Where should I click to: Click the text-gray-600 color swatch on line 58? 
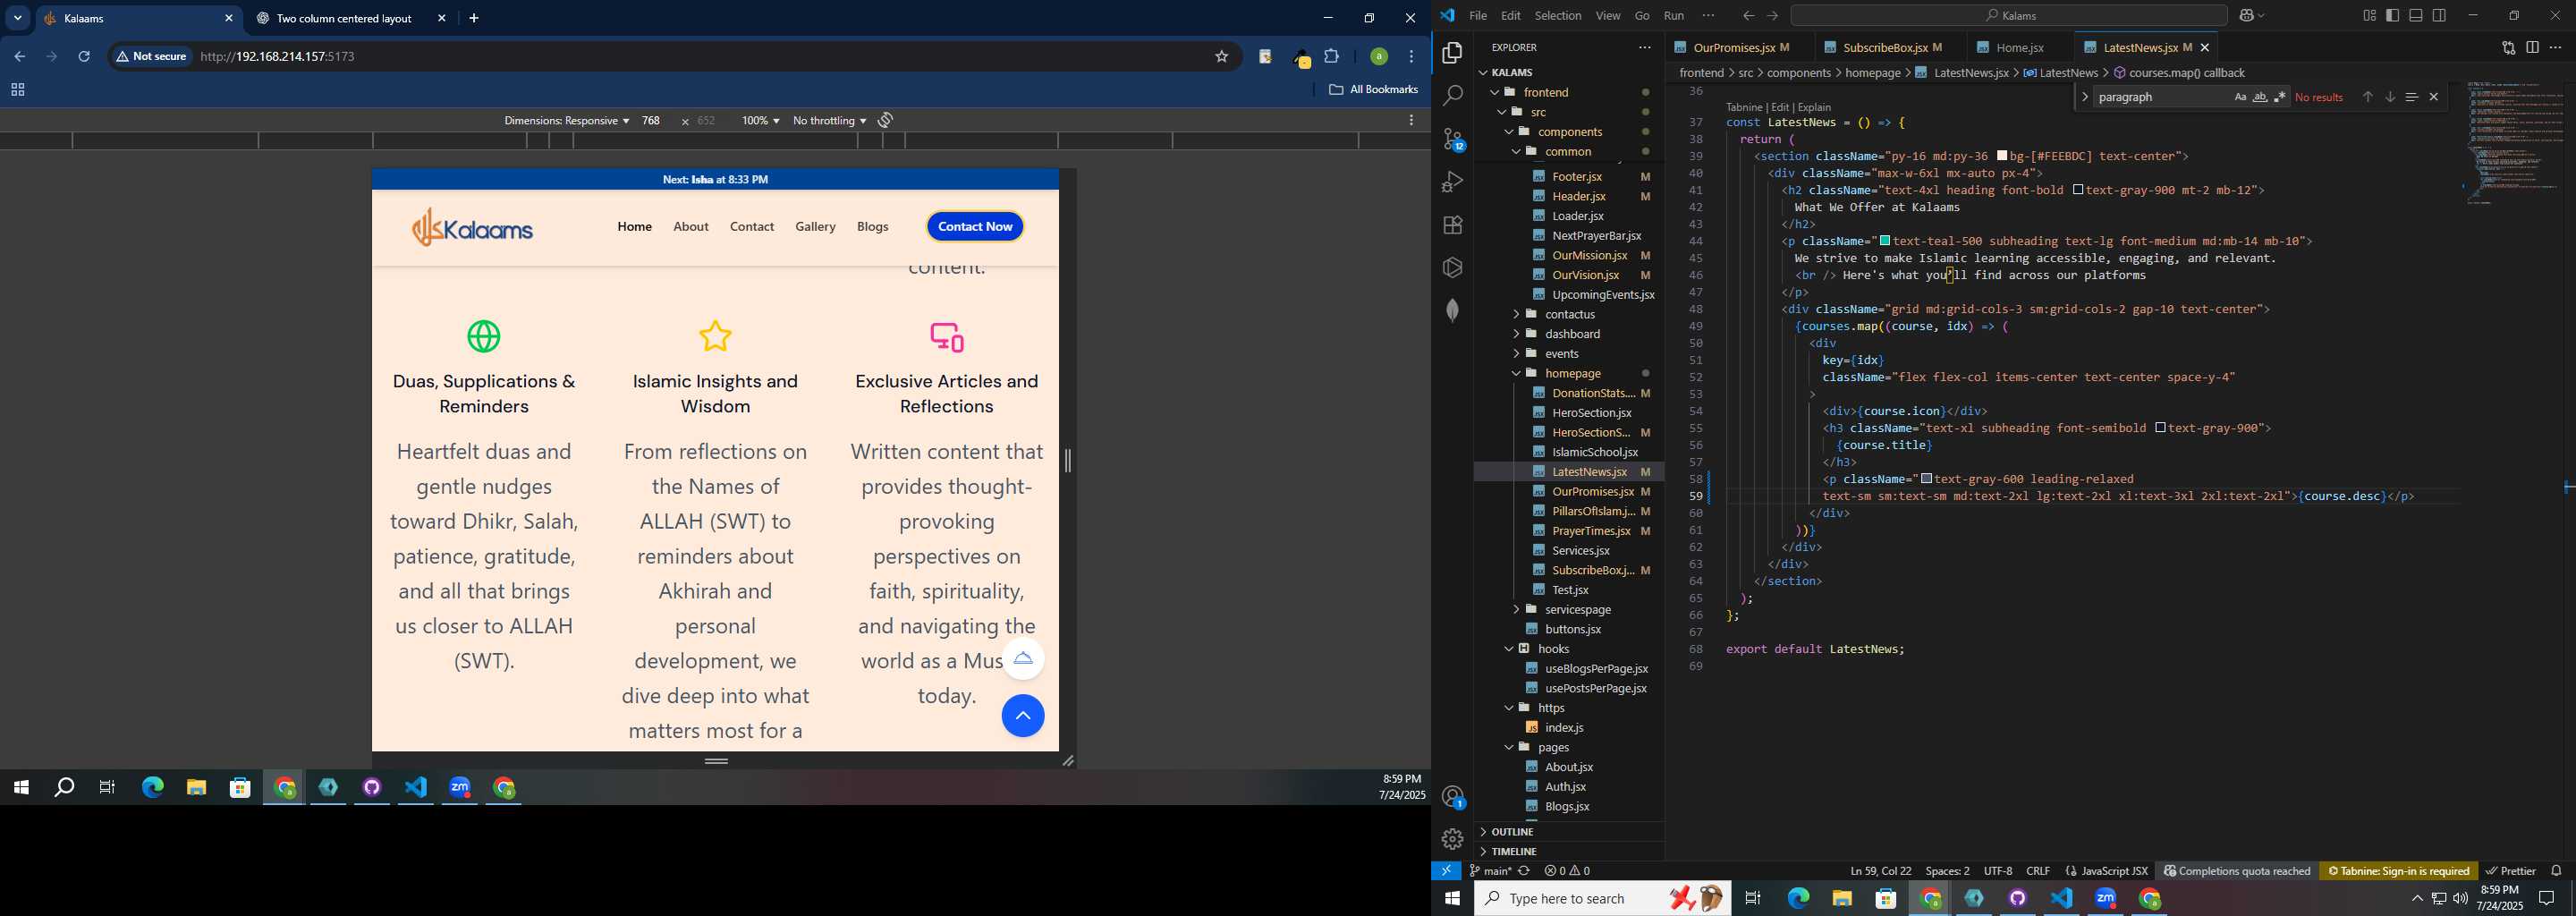[x=1926, y=479]
